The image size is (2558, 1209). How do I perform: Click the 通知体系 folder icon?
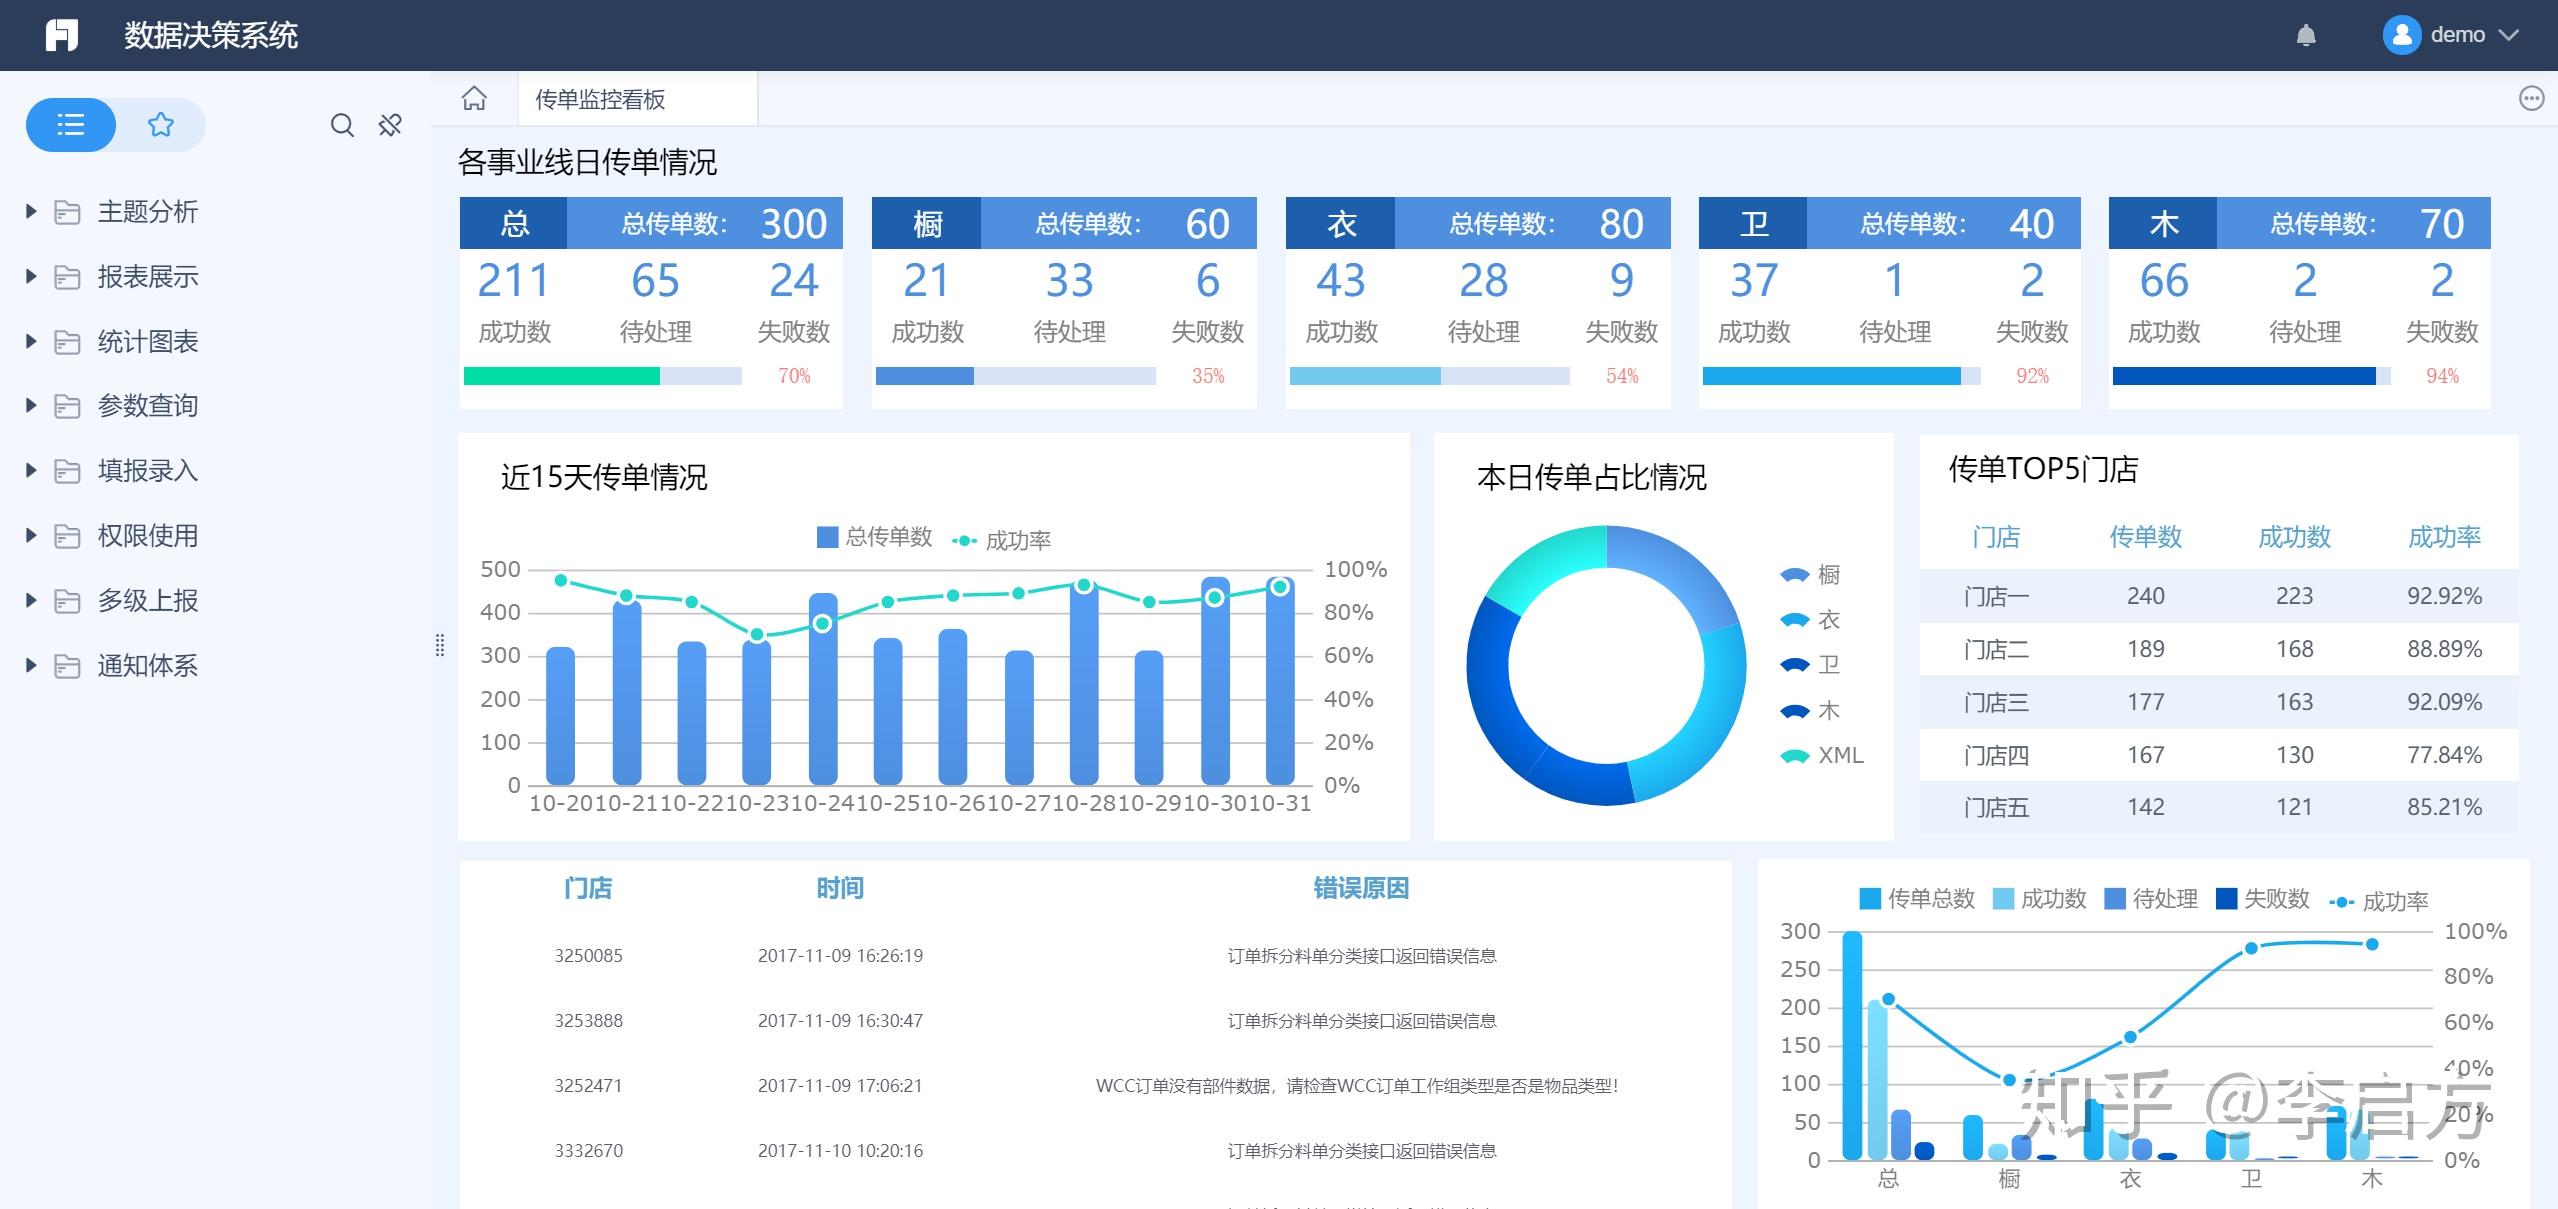(x=67, y=666)
